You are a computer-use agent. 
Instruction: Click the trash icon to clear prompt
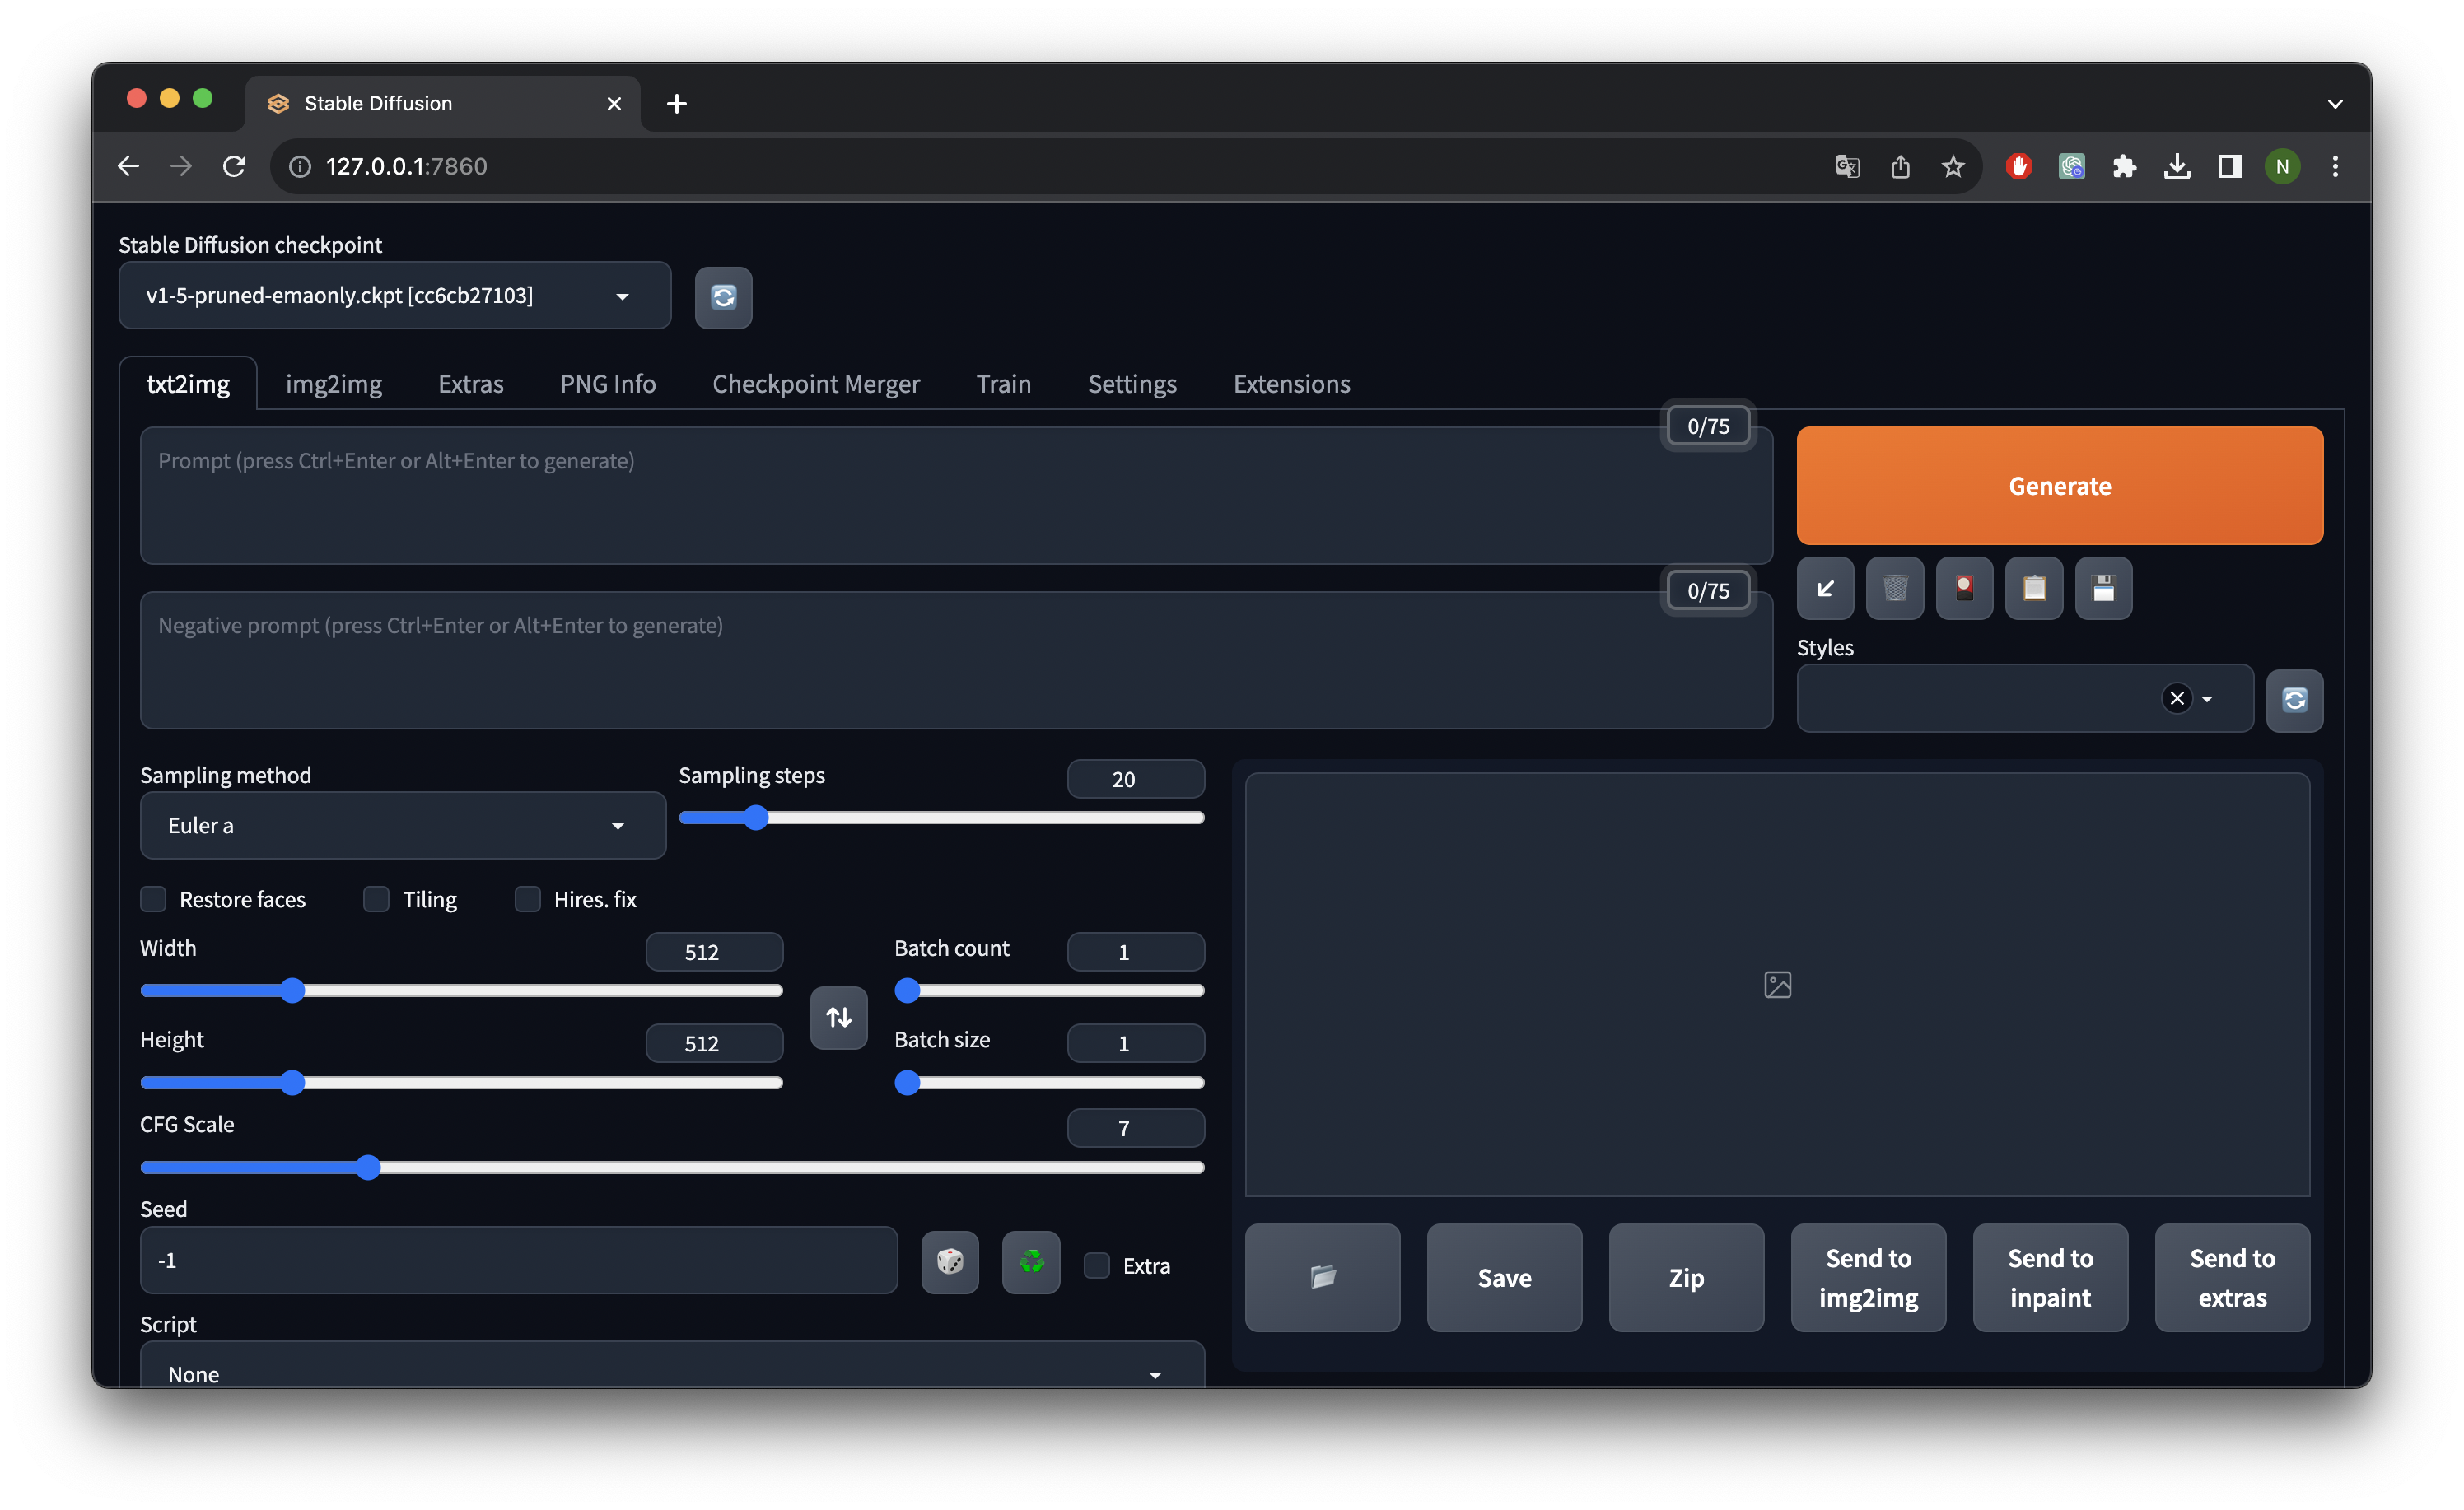1894,588
